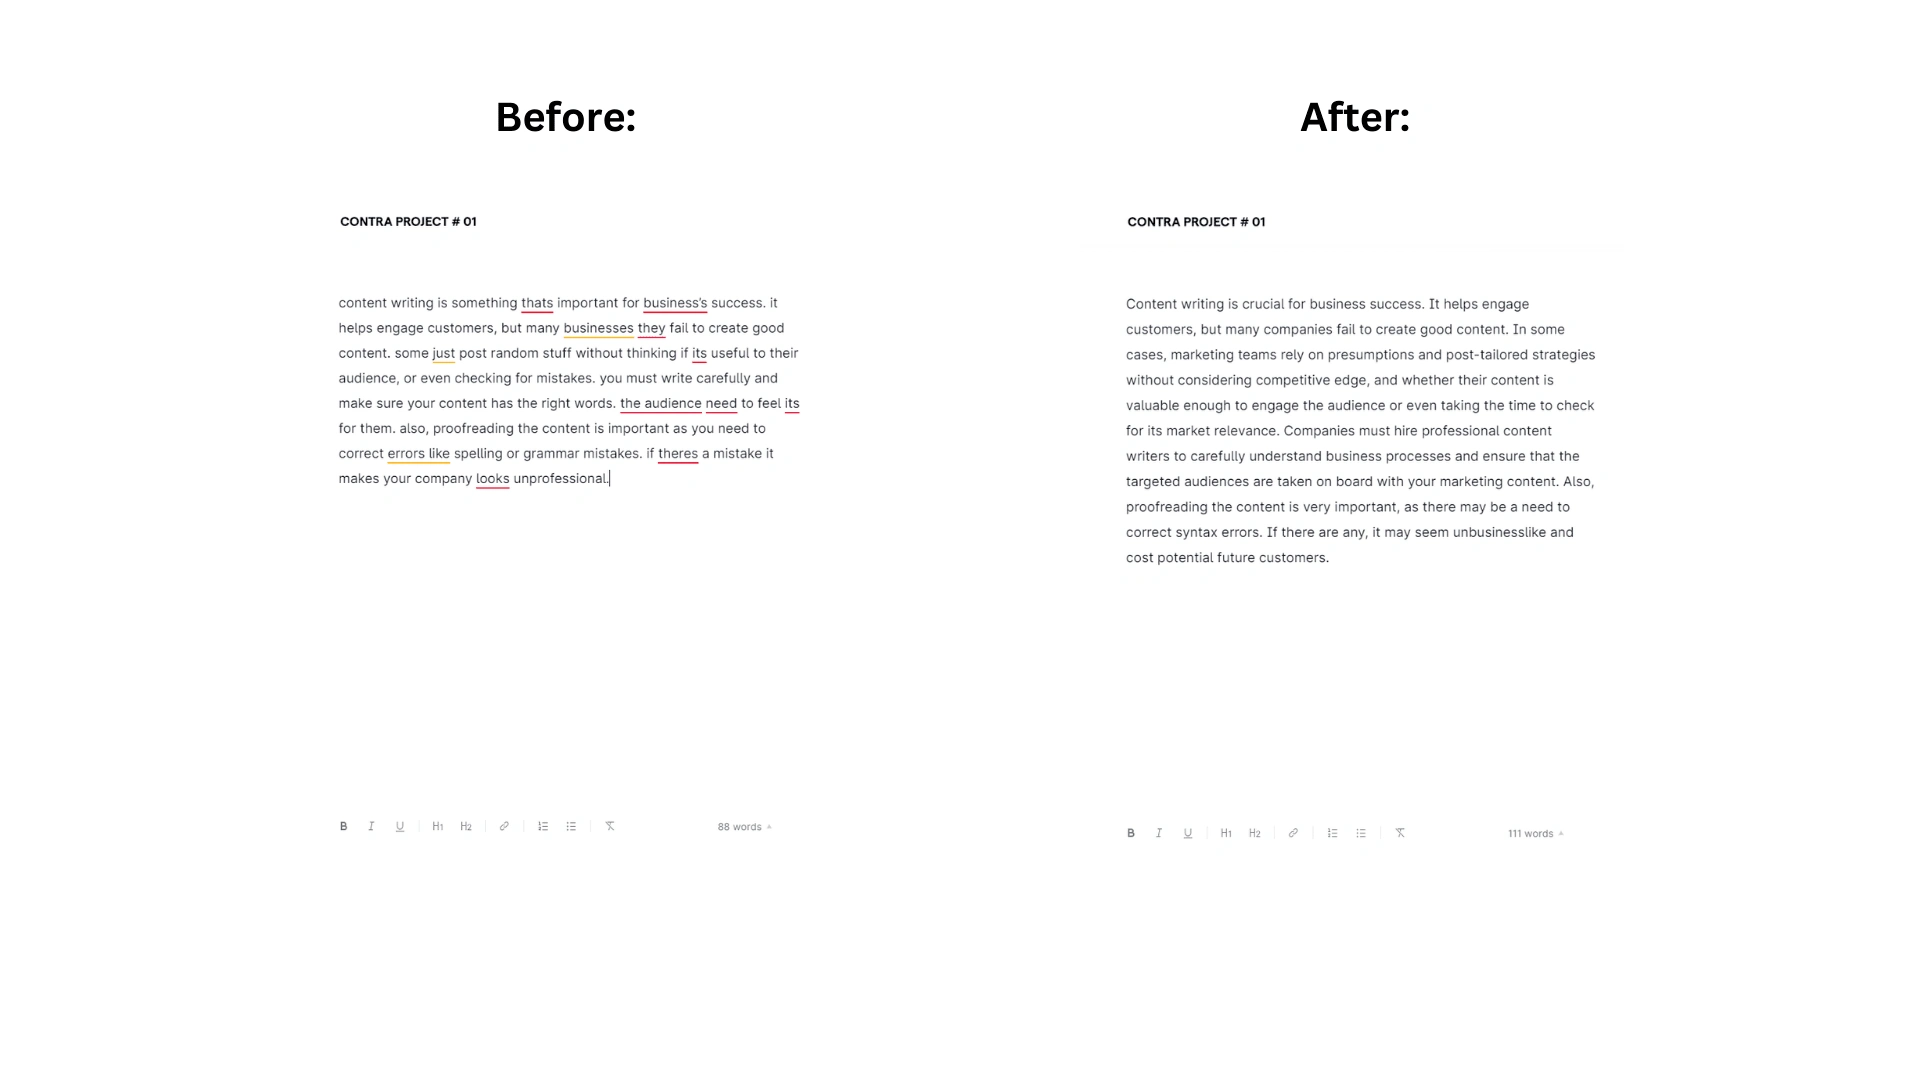Click the link icon in the After editor
The image size is (1920, 1080).
[1294, 833]
